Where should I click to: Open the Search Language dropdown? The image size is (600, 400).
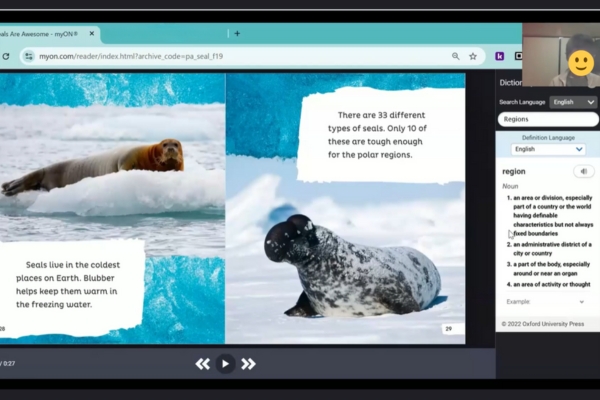point(573,102)
